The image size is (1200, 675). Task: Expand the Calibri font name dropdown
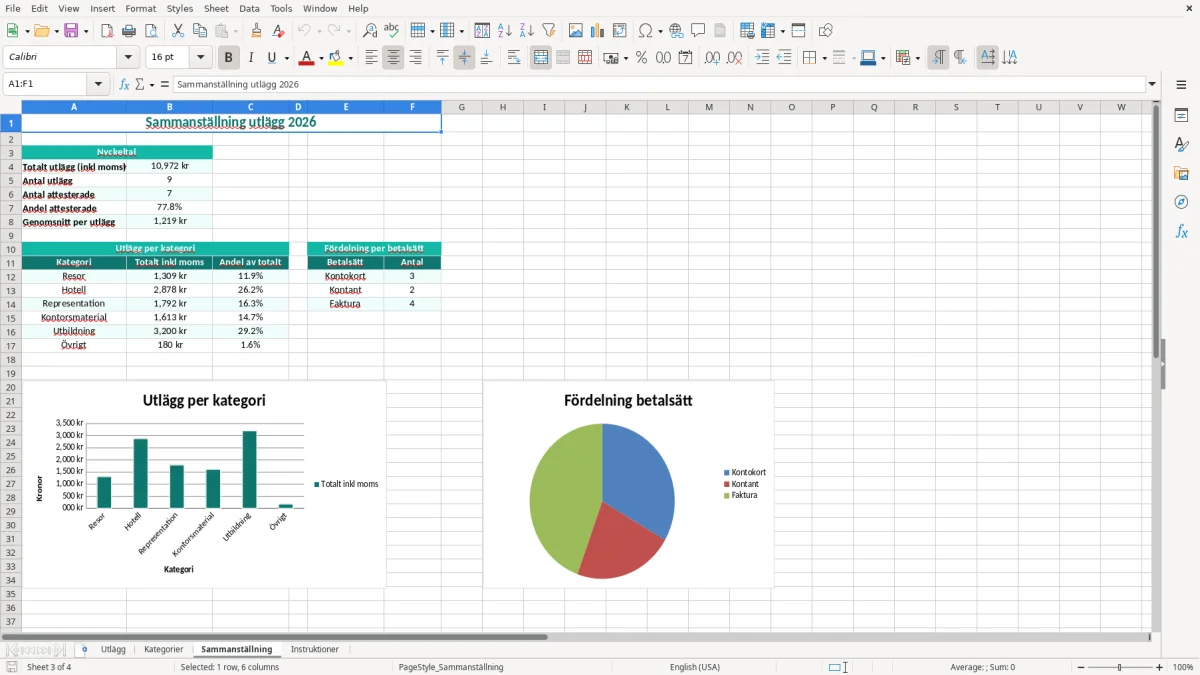click(x=128, y=58)
